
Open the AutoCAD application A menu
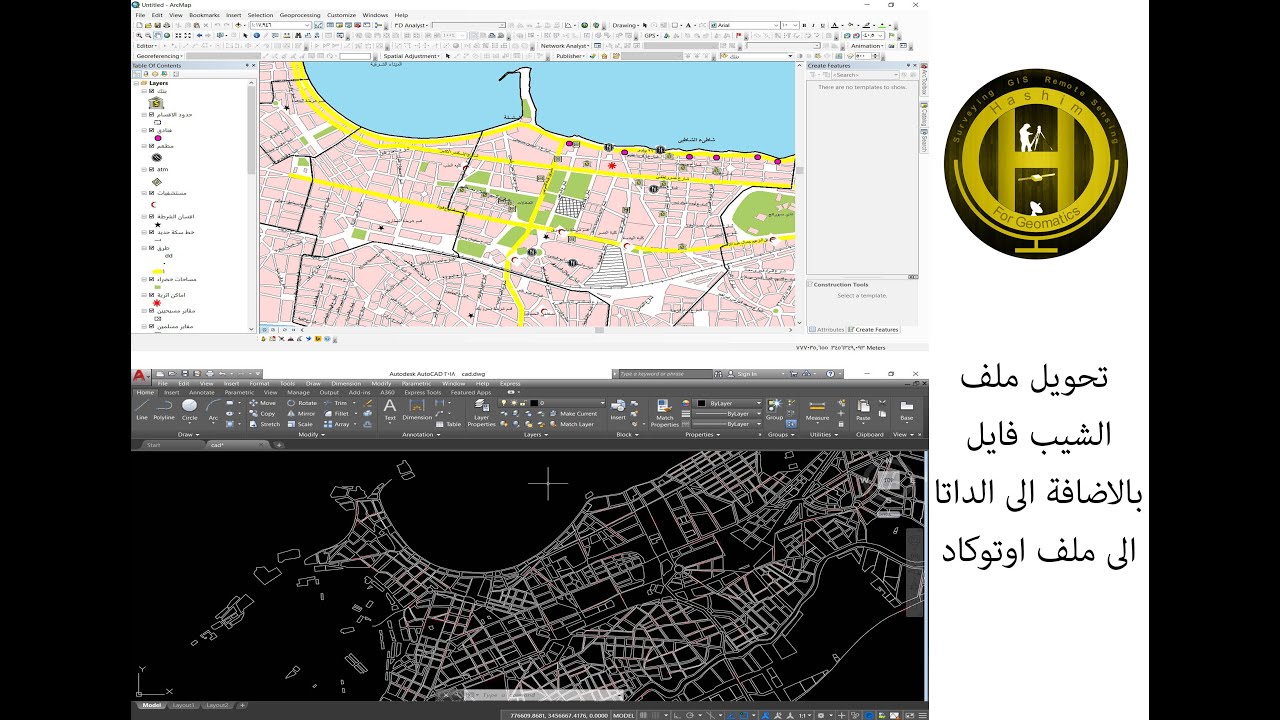tap(141, 375)
